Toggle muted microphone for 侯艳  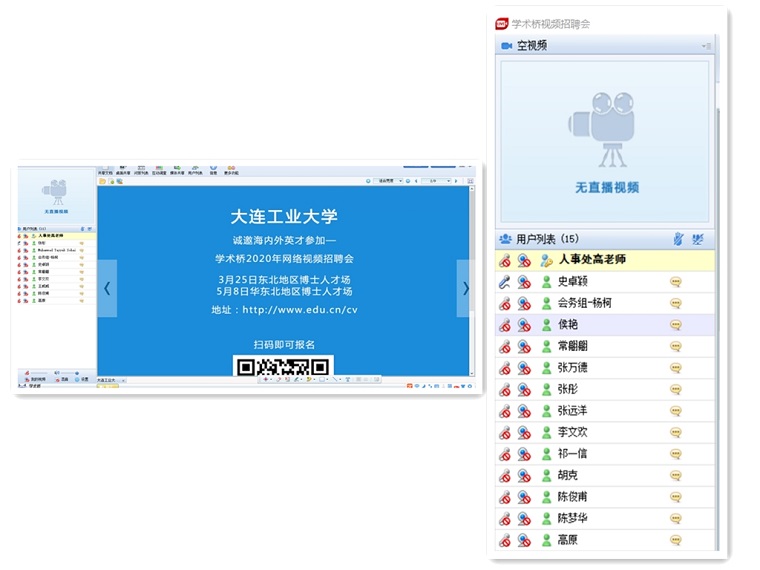(x=505, y=325)
